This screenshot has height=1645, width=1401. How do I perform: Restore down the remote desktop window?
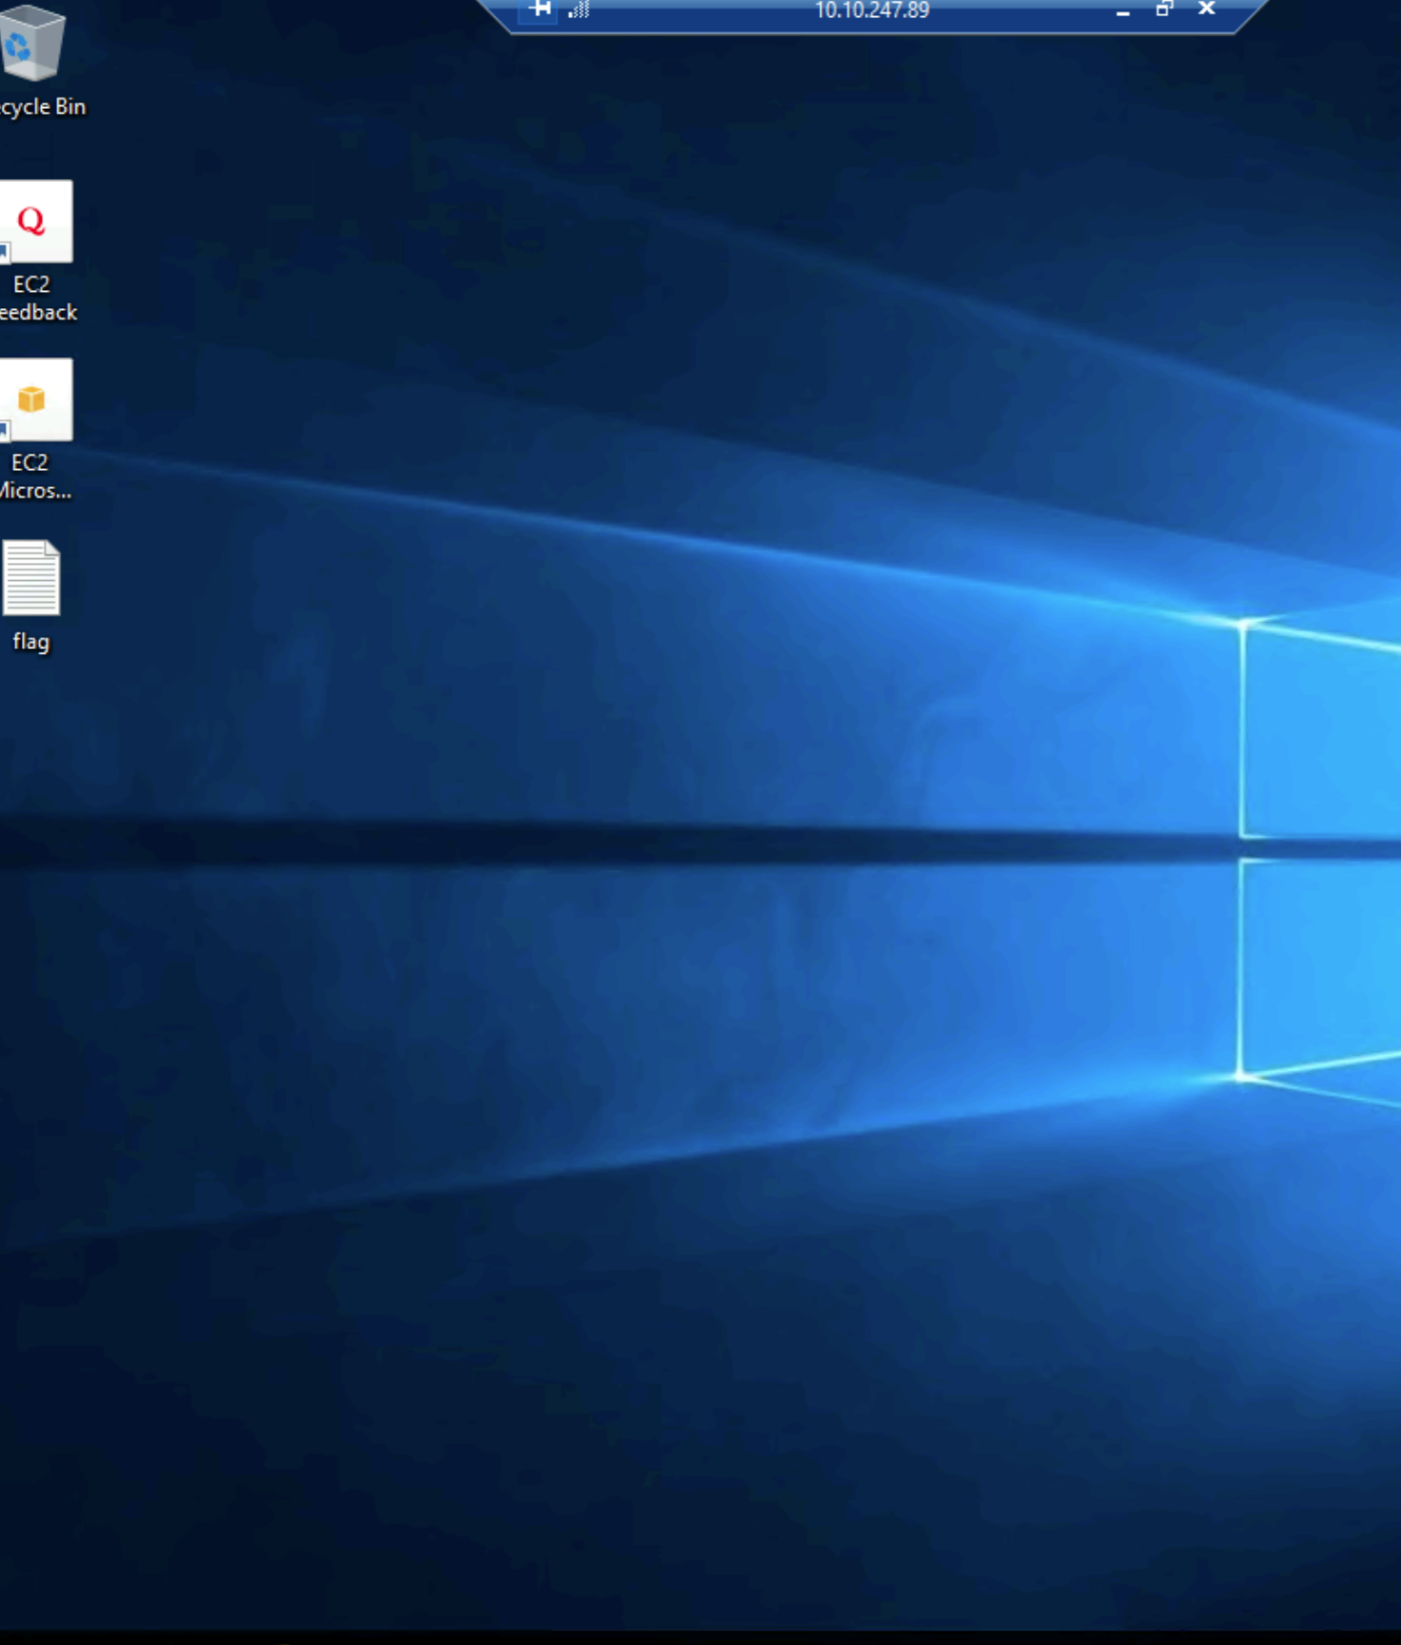coord(1164,10)
